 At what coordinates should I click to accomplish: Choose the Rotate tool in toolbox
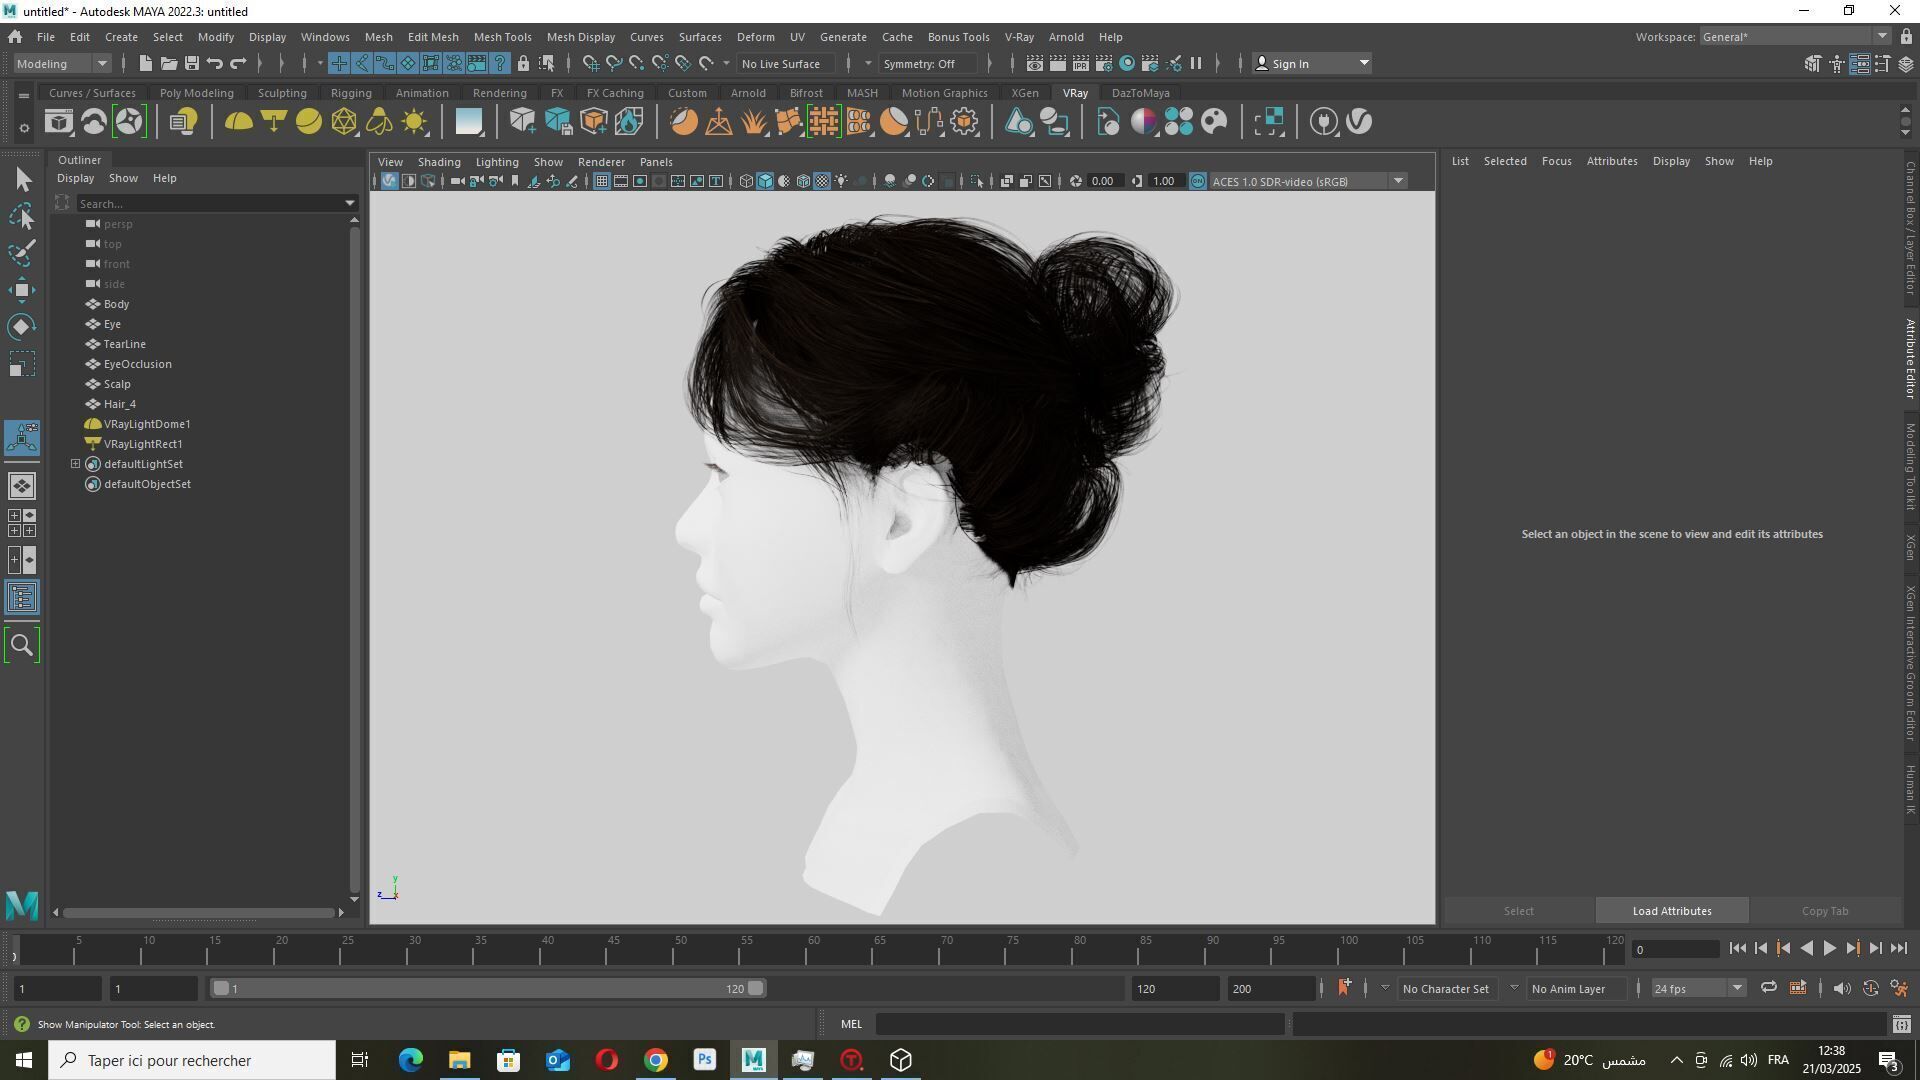[x=22, y=327]
